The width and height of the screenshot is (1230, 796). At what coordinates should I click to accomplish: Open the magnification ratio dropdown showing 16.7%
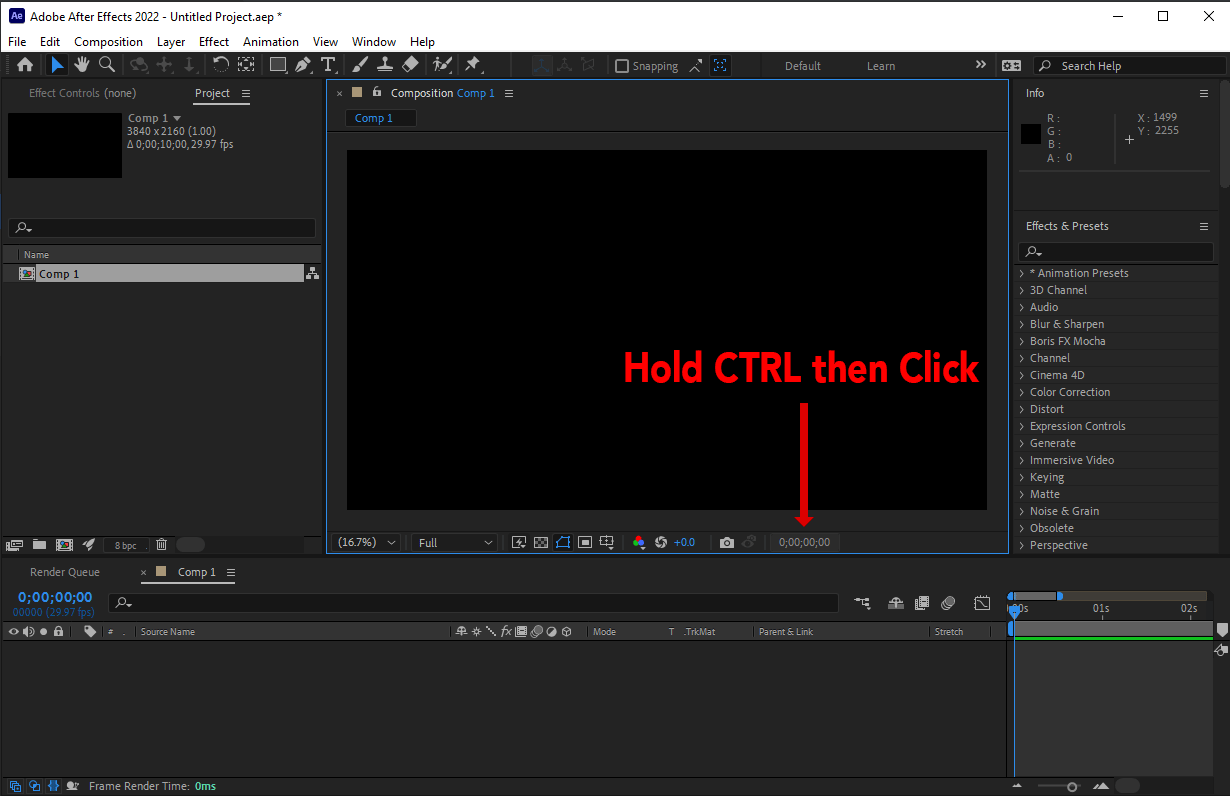click(x=365, y=541)
